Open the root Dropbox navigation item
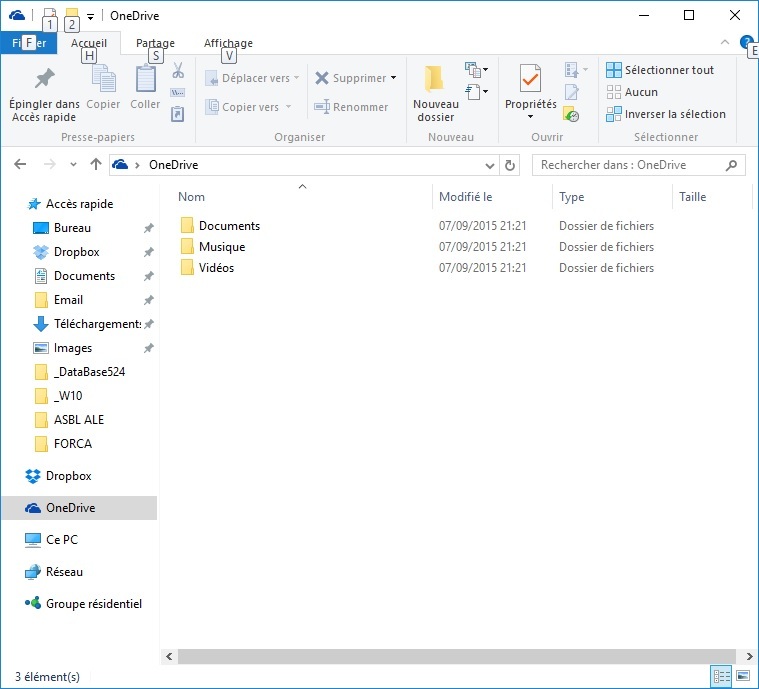Viewport: 759px width, 689px height. (x=68, y=476)
